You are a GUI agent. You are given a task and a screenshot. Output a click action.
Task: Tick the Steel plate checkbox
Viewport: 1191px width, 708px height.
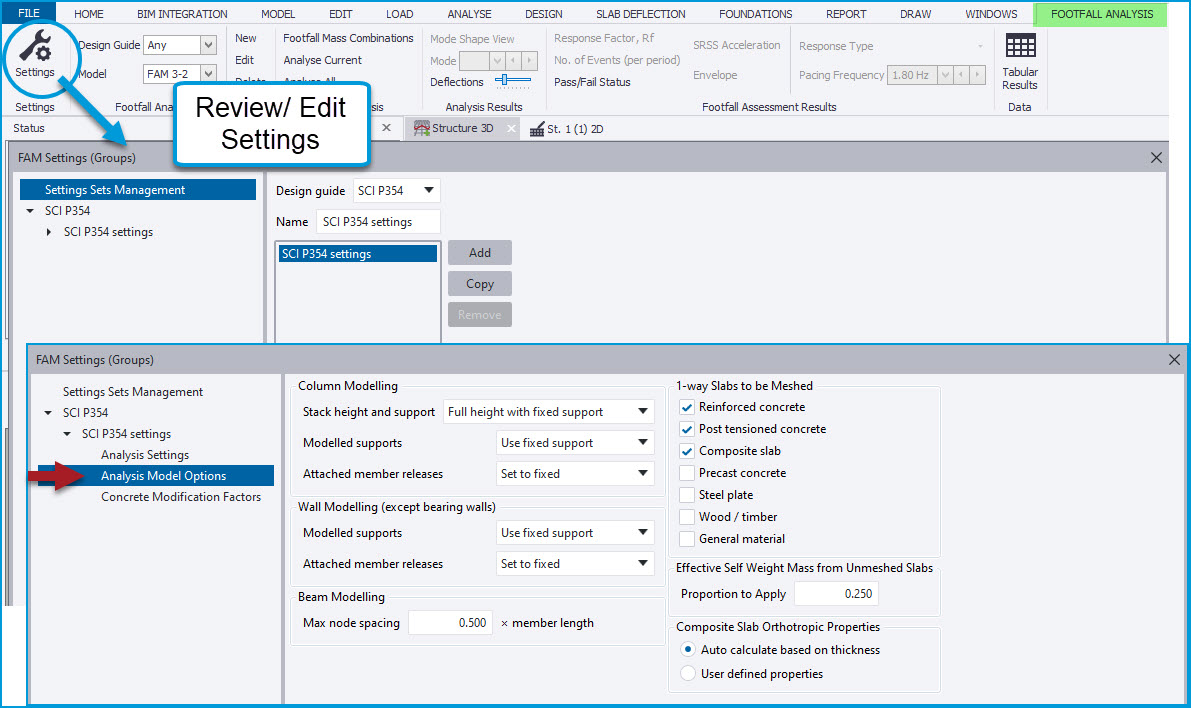[687, 495]
